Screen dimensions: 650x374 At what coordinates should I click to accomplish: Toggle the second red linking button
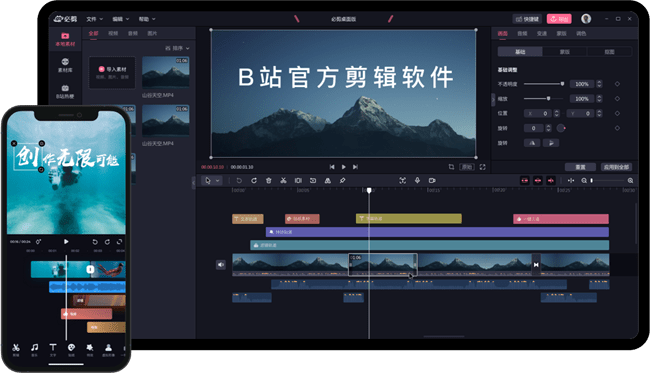538,180
